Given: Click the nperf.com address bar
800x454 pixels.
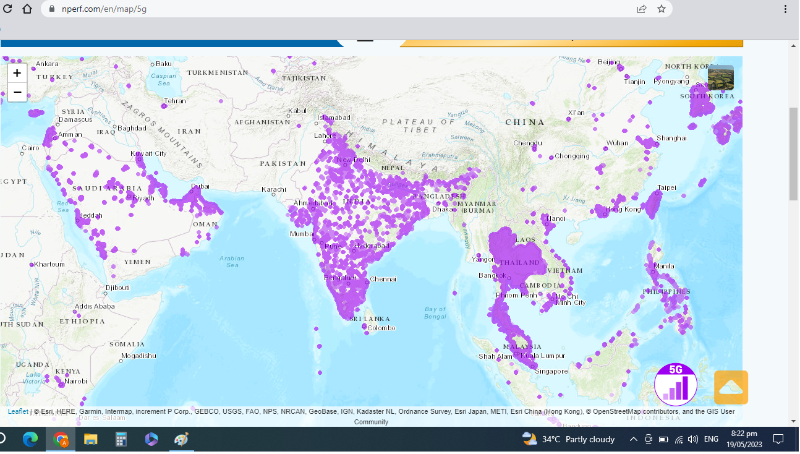Looking at the screenshot, I should (300, 9).
